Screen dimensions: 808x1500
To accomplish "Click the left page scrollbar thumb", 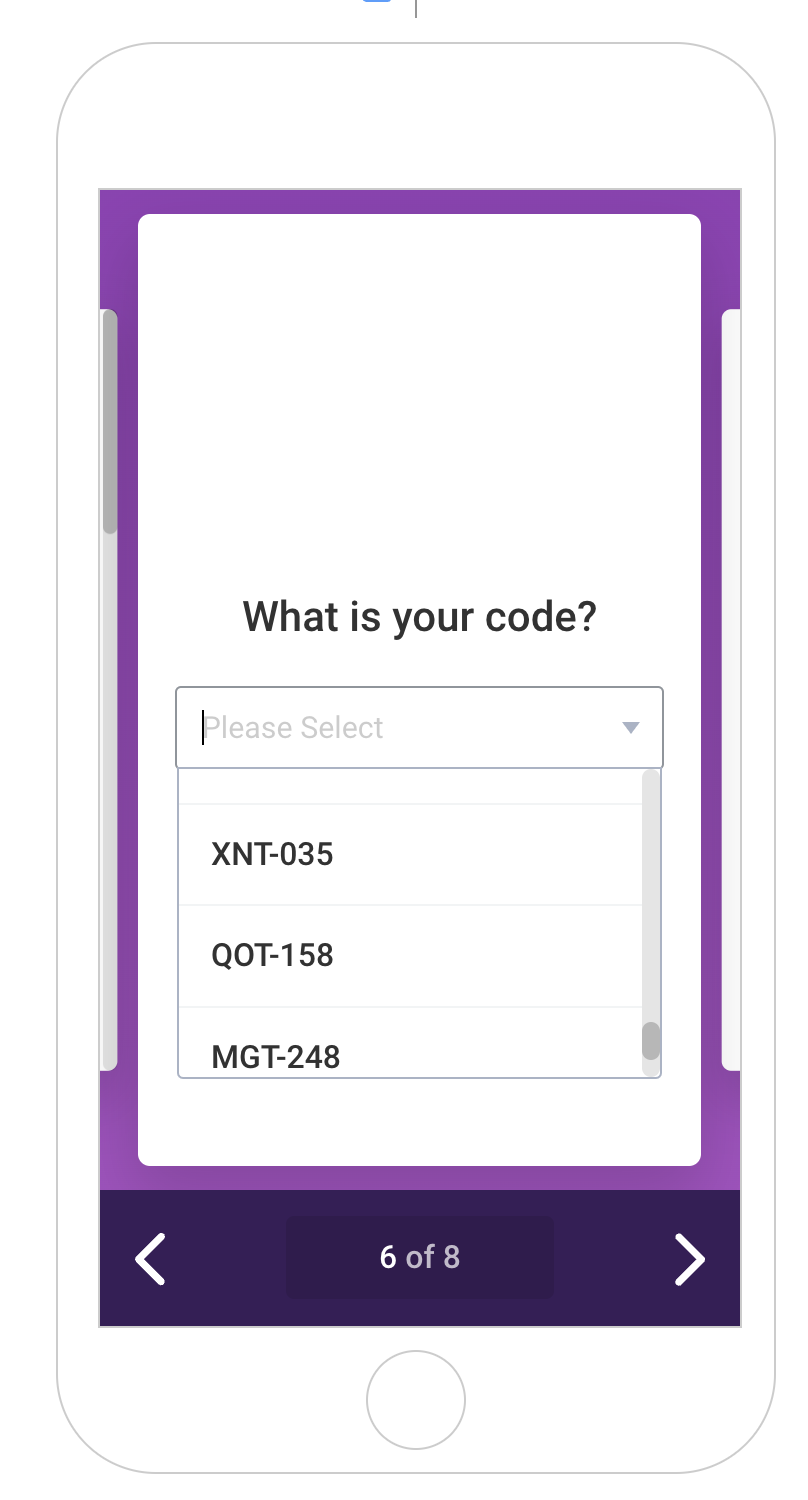I will (110, 421).
